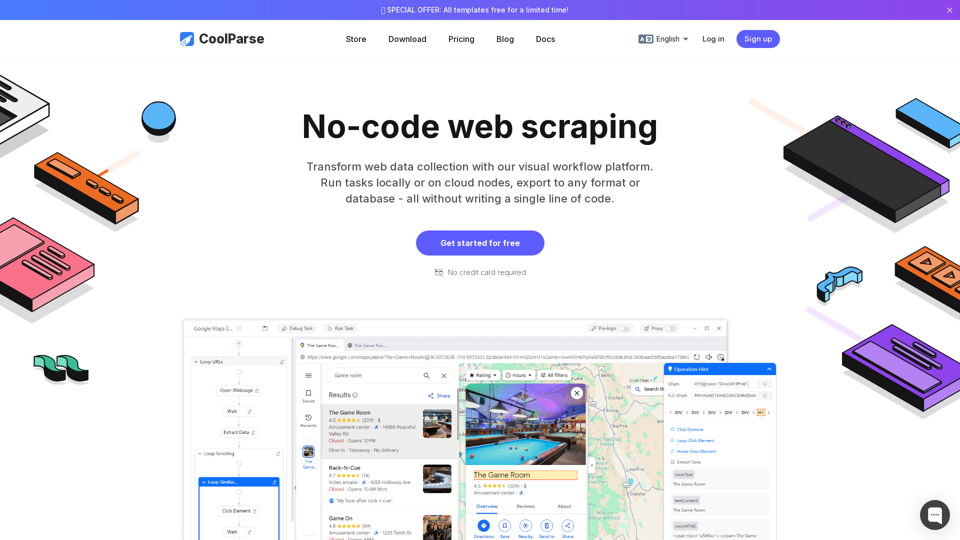
Task: Click the edit icon on Loop Scrolling block
Action: point(278,454)
